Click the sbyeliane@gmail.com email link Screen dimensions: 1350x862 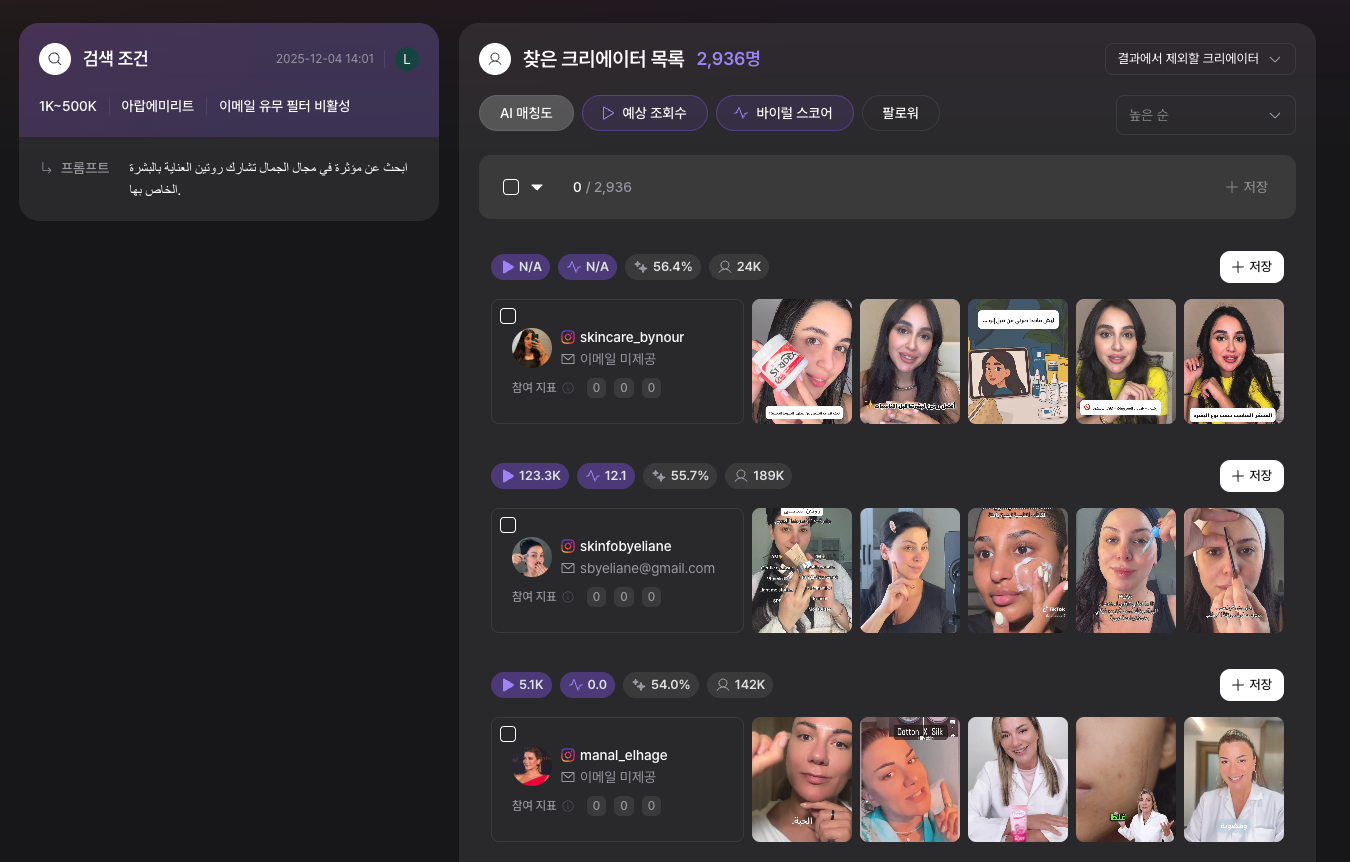647,568
